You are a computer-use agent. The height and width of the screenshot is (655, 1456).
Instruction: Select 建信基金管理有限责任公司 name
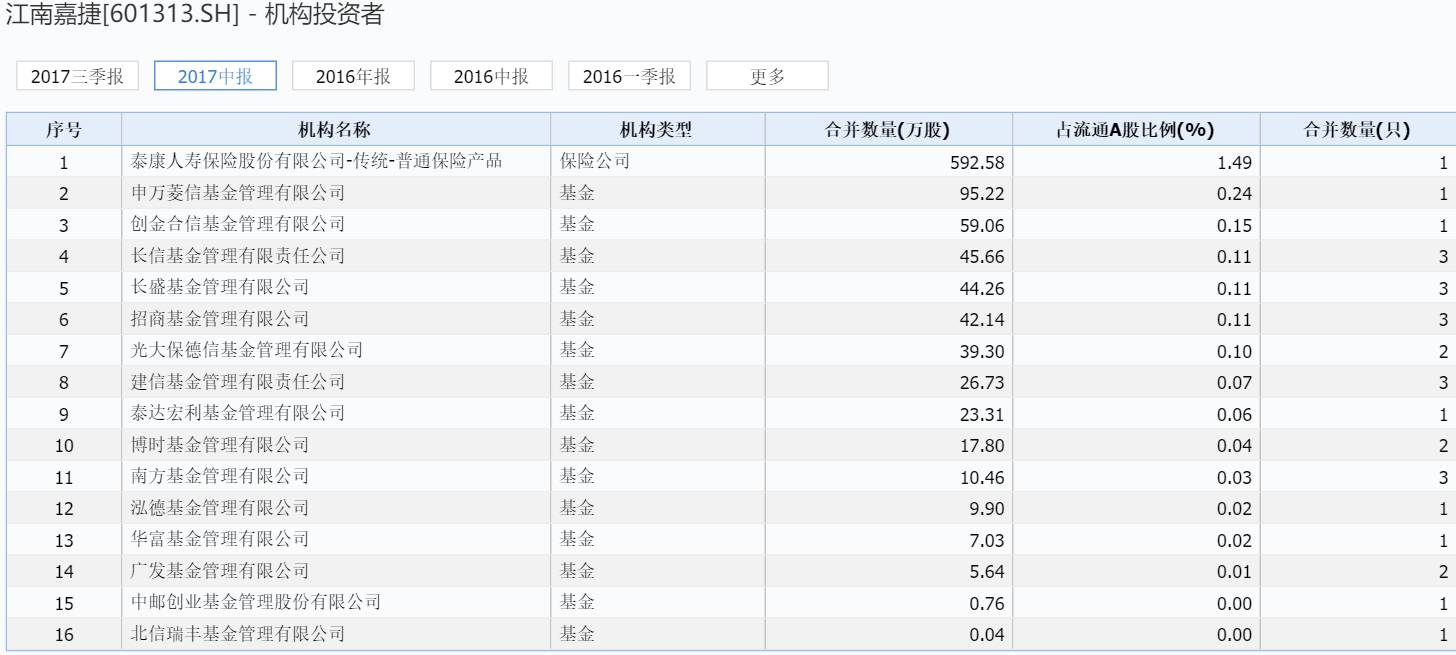tap(238, 382)
